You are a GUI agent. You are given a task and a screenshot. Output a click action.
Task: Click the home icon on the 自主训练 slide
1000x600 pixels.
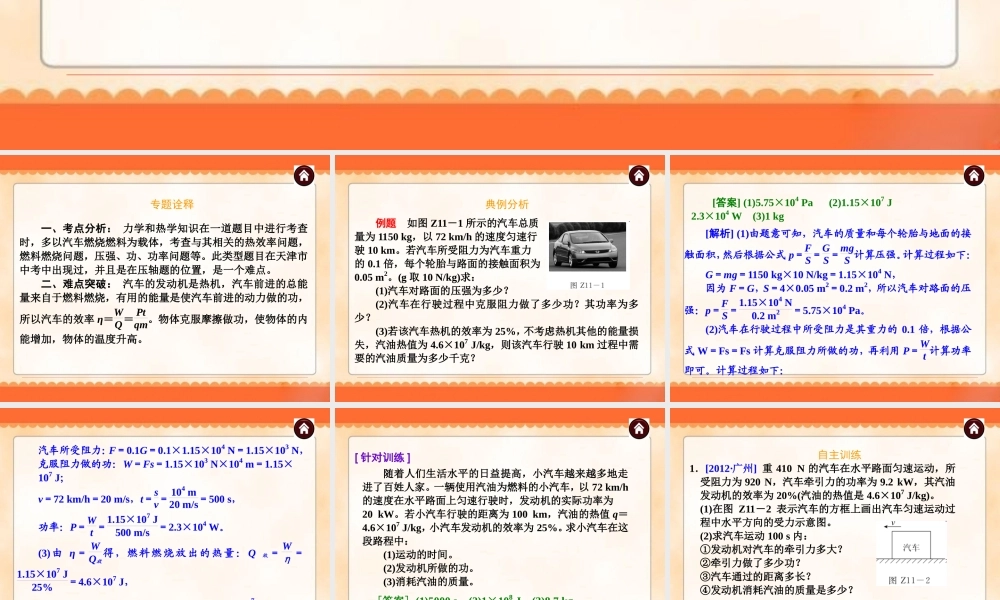tap(974, 427)
